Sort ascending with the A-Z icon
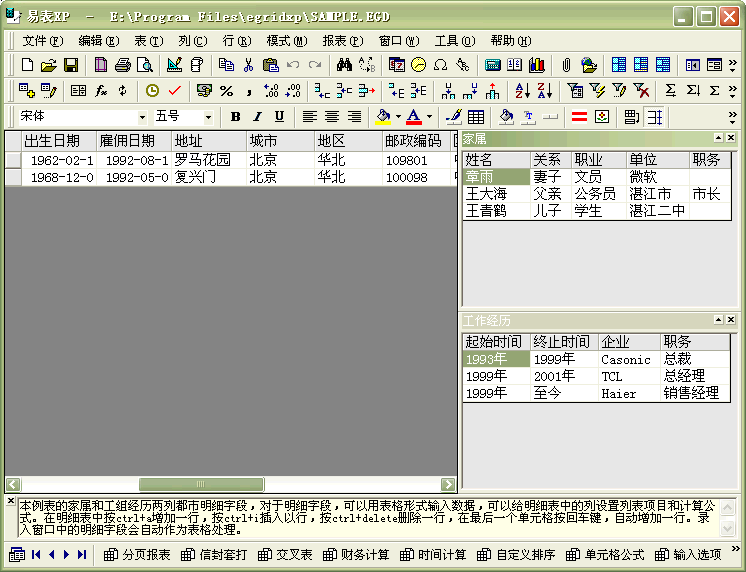 (x=522, y=90)
